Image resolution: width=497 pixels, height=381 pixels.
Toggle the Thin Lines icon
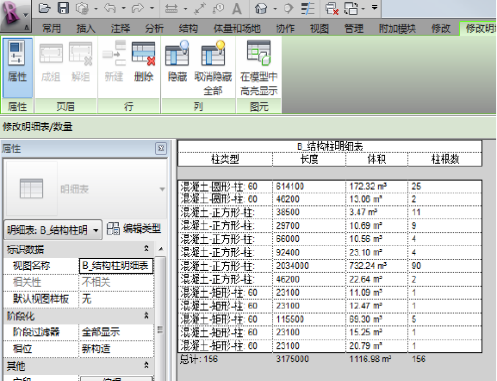[x=307, y=8]
